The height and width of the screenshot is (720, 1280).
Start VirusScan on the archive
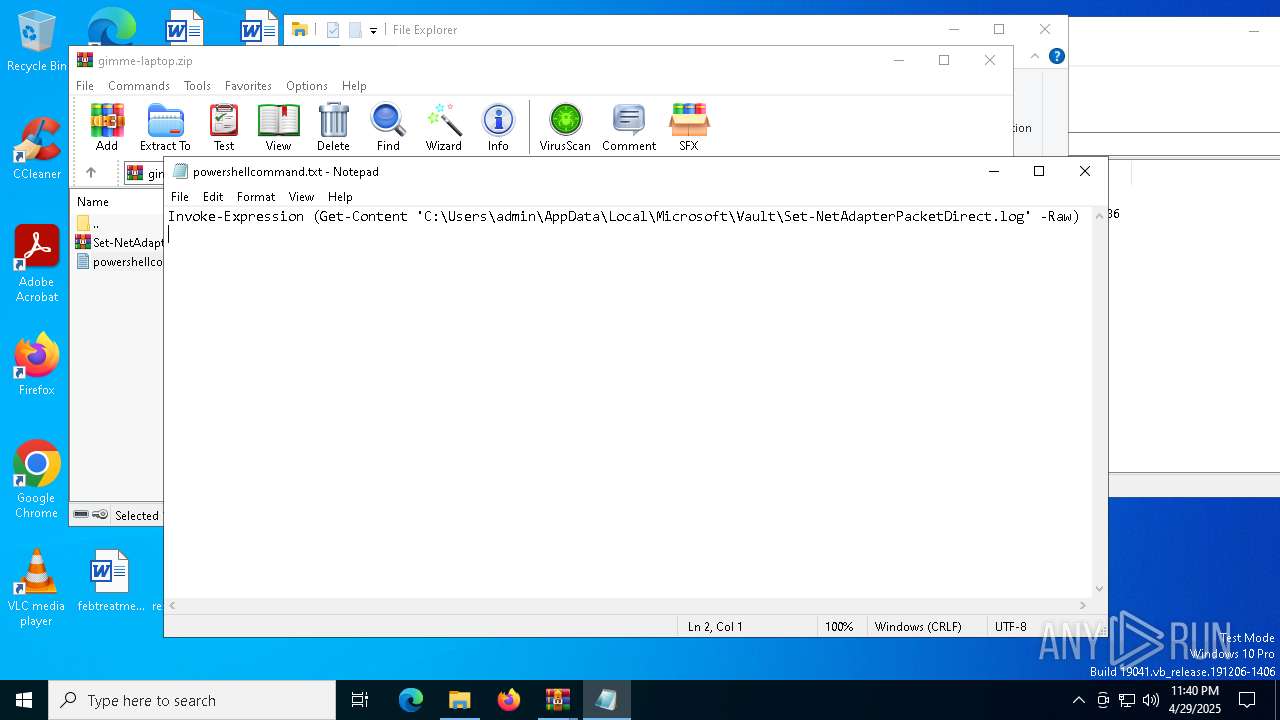pos(565,127)
